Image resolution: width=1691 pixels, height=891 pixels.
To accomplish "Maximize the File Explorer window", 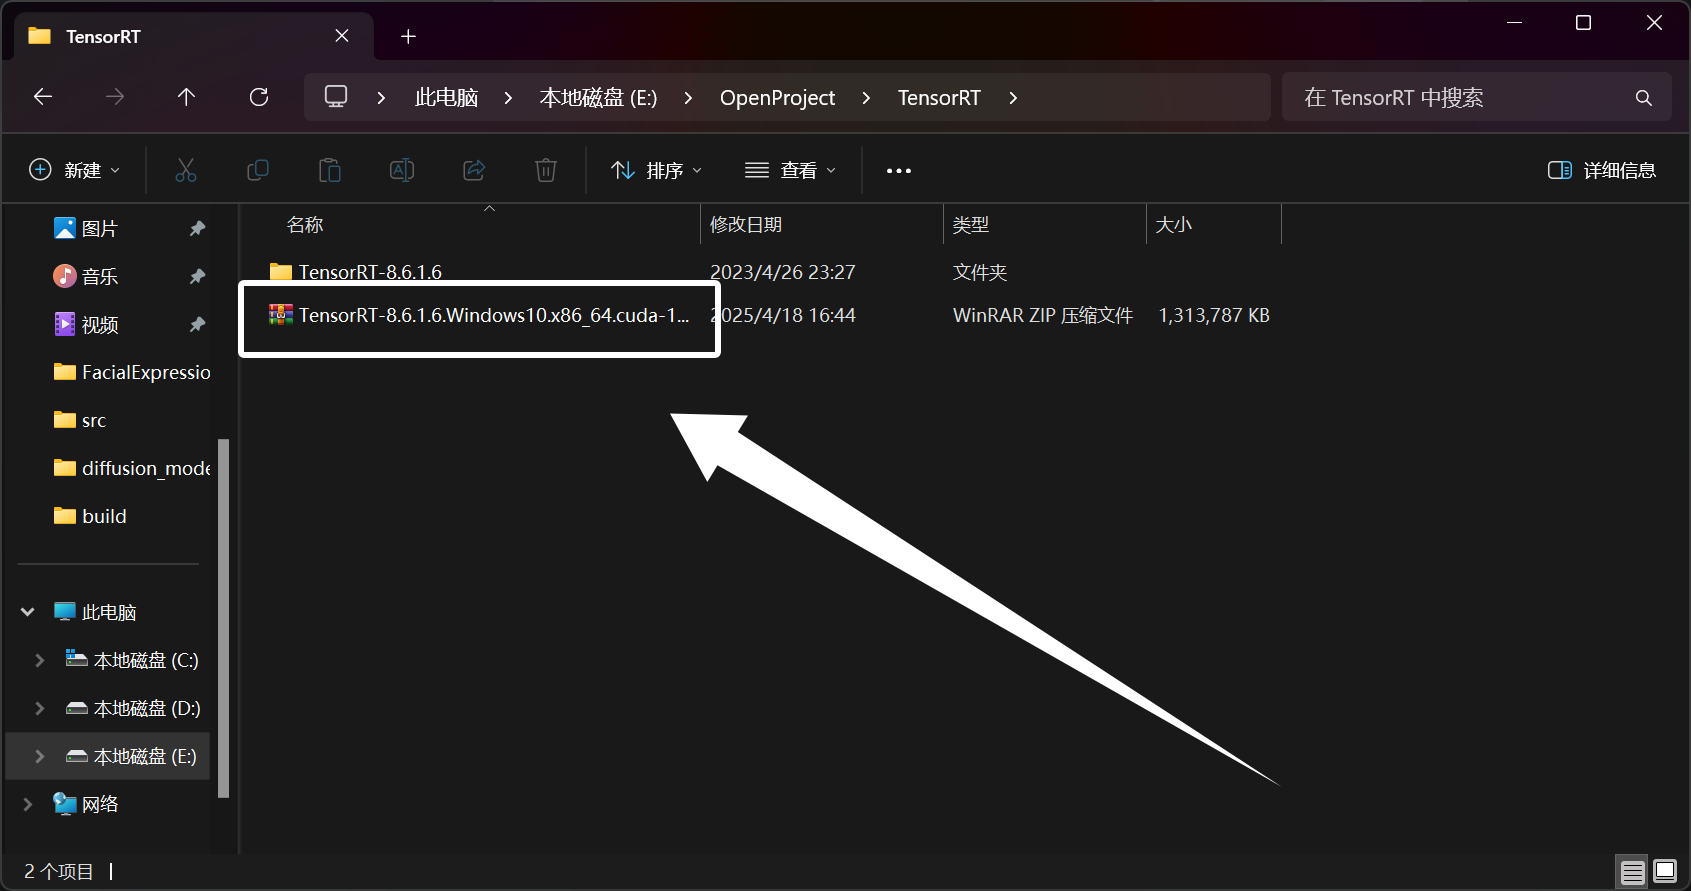I will (1583, 22).
